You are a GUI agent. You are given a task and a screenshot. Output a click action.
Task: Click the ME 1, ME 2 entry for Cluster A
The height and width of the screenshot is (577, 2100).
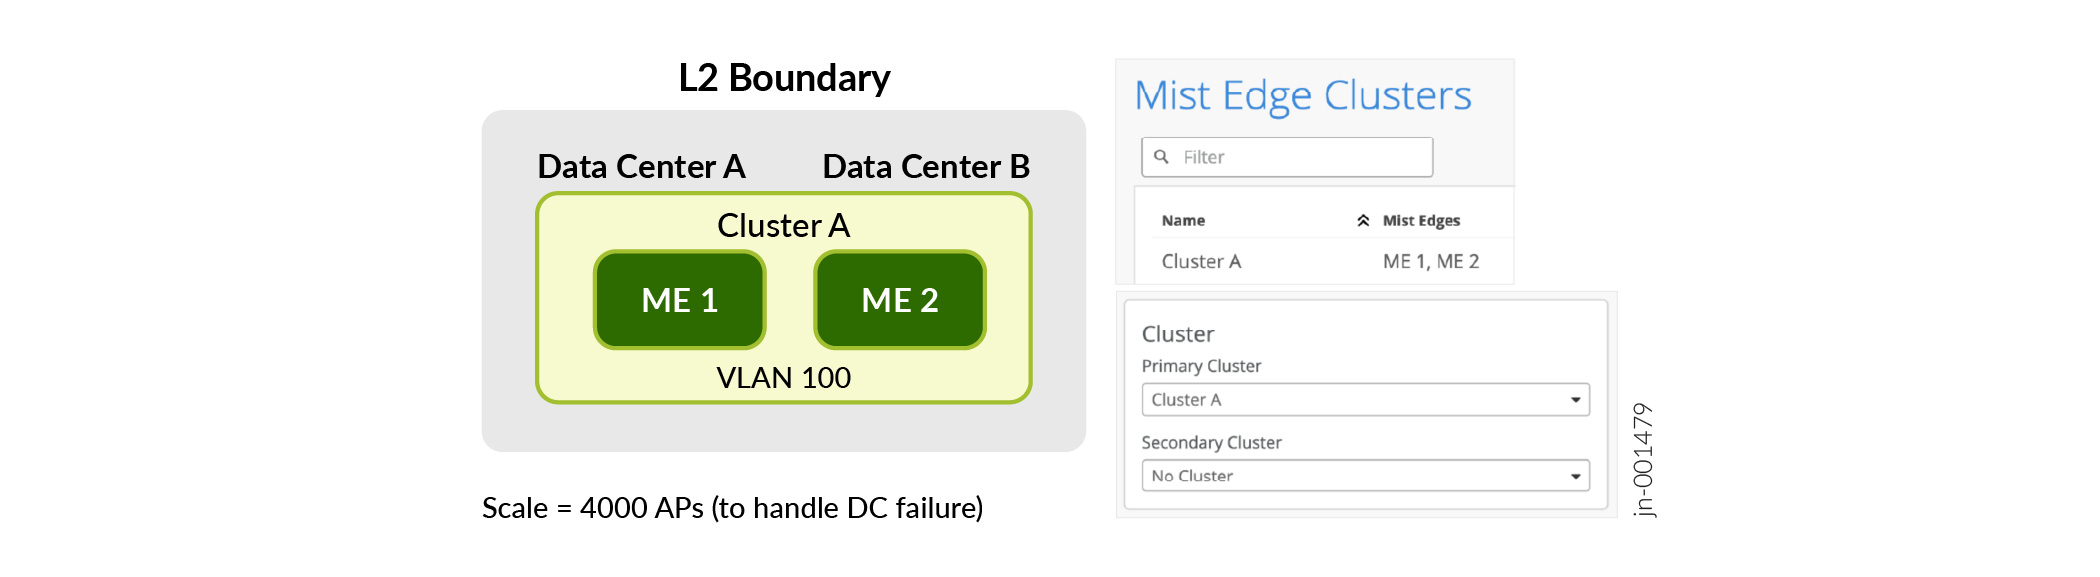point(1432,261)
